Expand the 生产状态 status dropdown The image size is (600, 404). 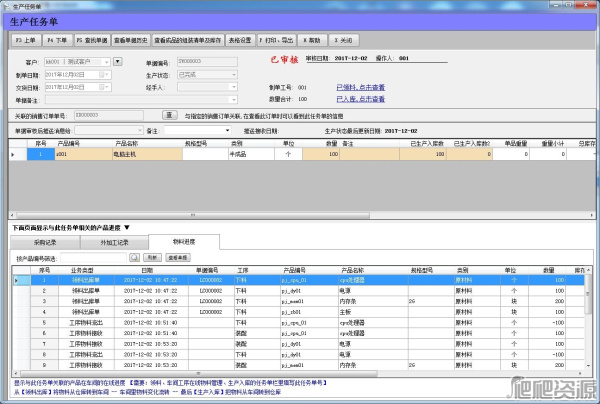coord(232,75)
